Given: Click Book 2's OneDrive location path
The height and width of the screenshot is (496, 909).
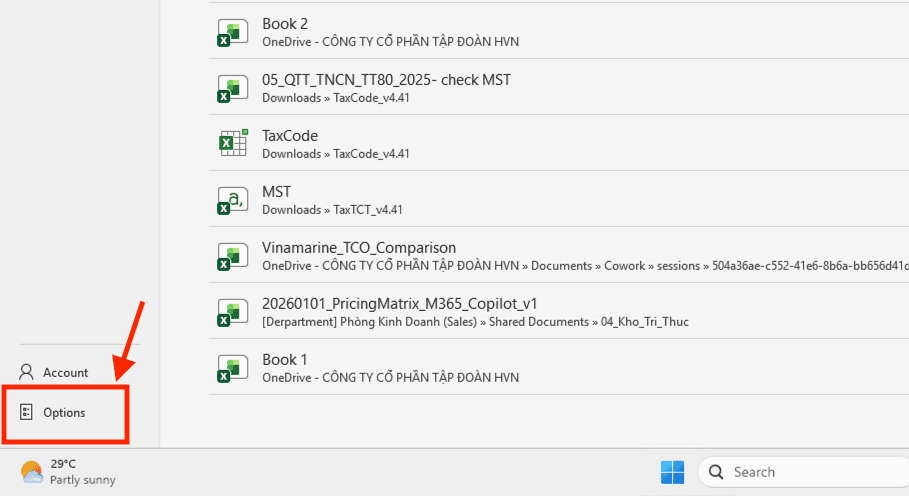Looking at the screenshot, I should click(x=390, y=42).
